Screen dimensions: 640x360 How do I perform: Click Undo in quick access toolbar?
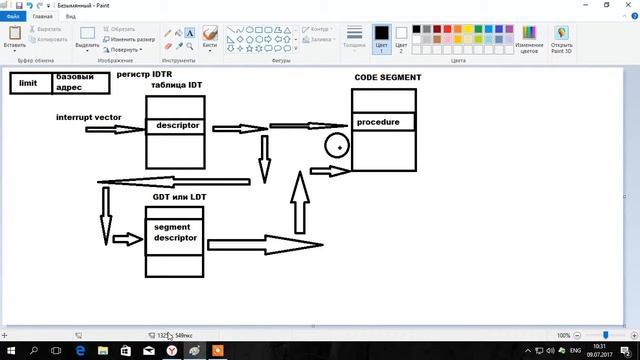[29, 6]
